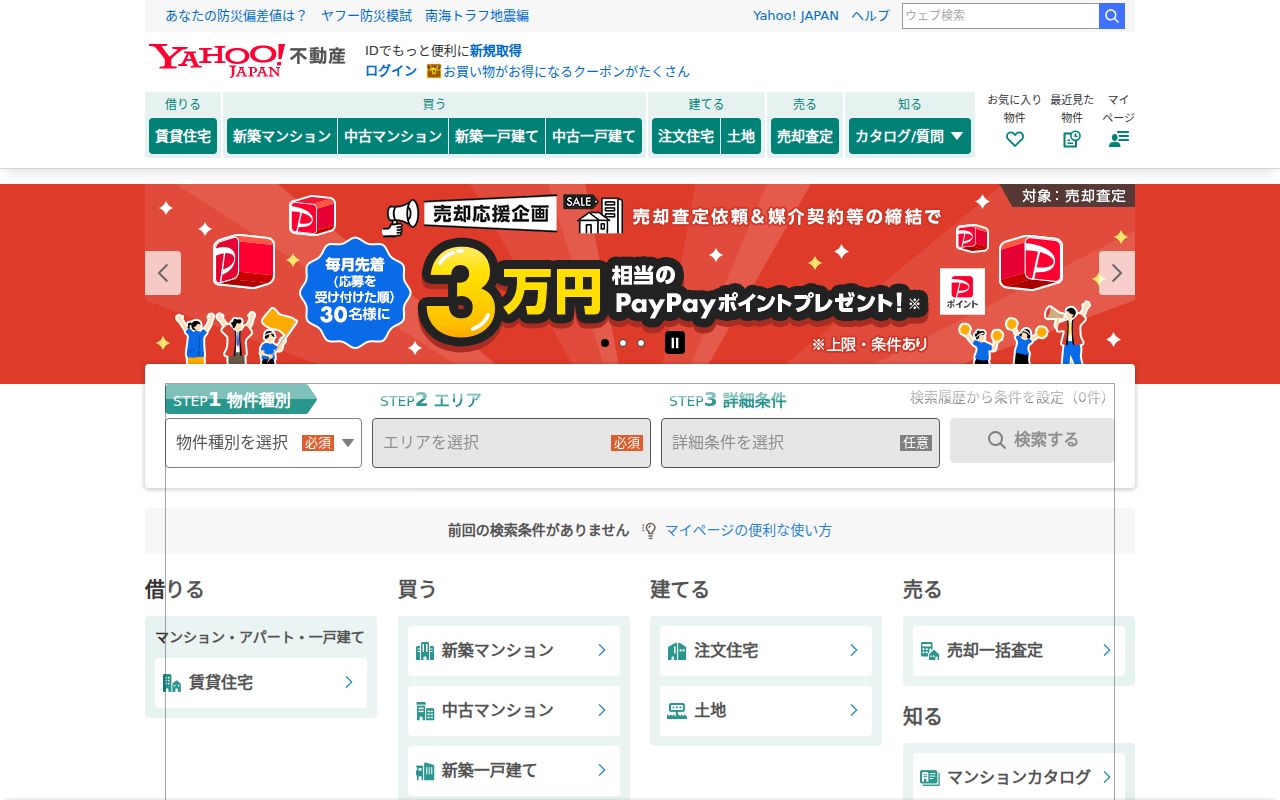Viewport: 1280px width, 800px height.
Task: Open 新築一戸建て in the navigation bar
Action: click(497, 136)
